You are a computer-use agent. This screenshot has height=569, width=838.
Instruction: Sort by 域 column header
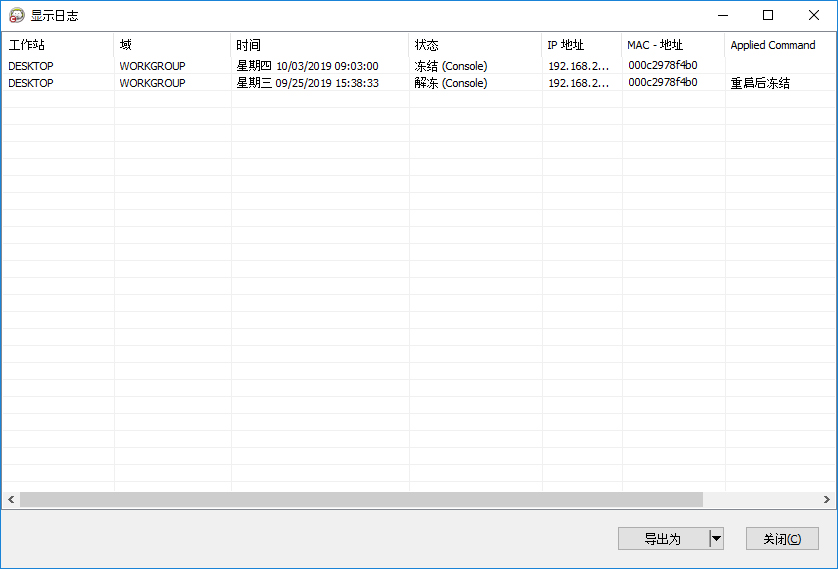[172, 45]
